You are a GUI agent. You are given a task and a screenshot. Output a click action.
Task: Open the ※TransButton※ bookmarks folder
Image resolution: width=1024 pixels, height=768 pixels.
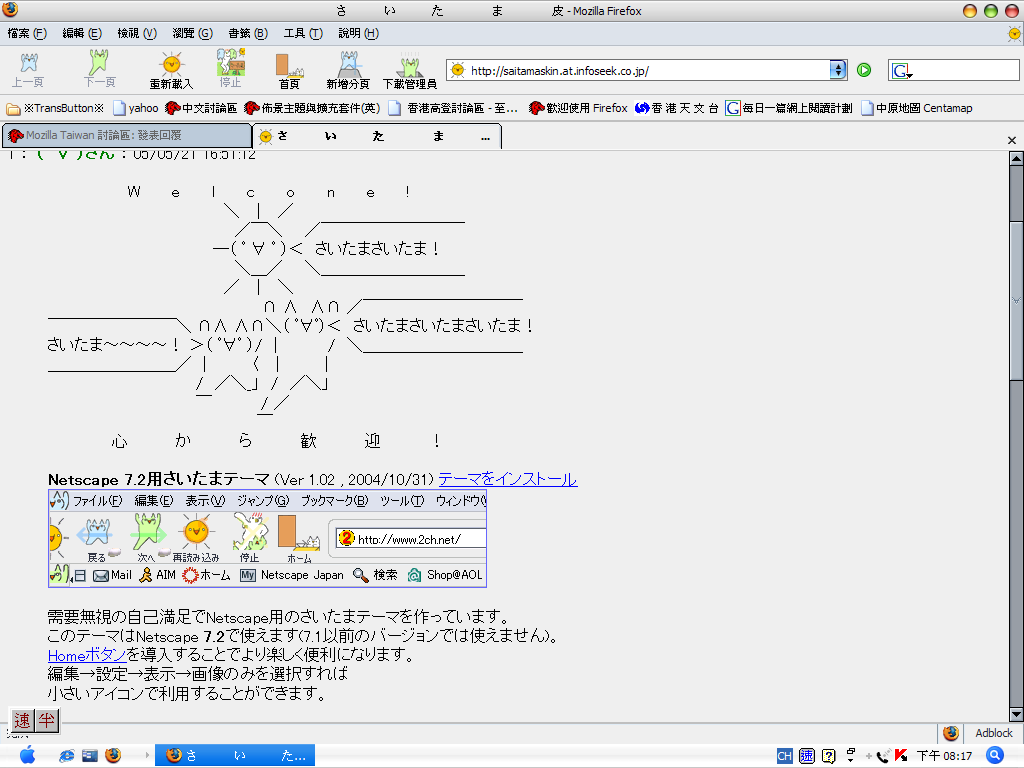(x=56, y=108)
